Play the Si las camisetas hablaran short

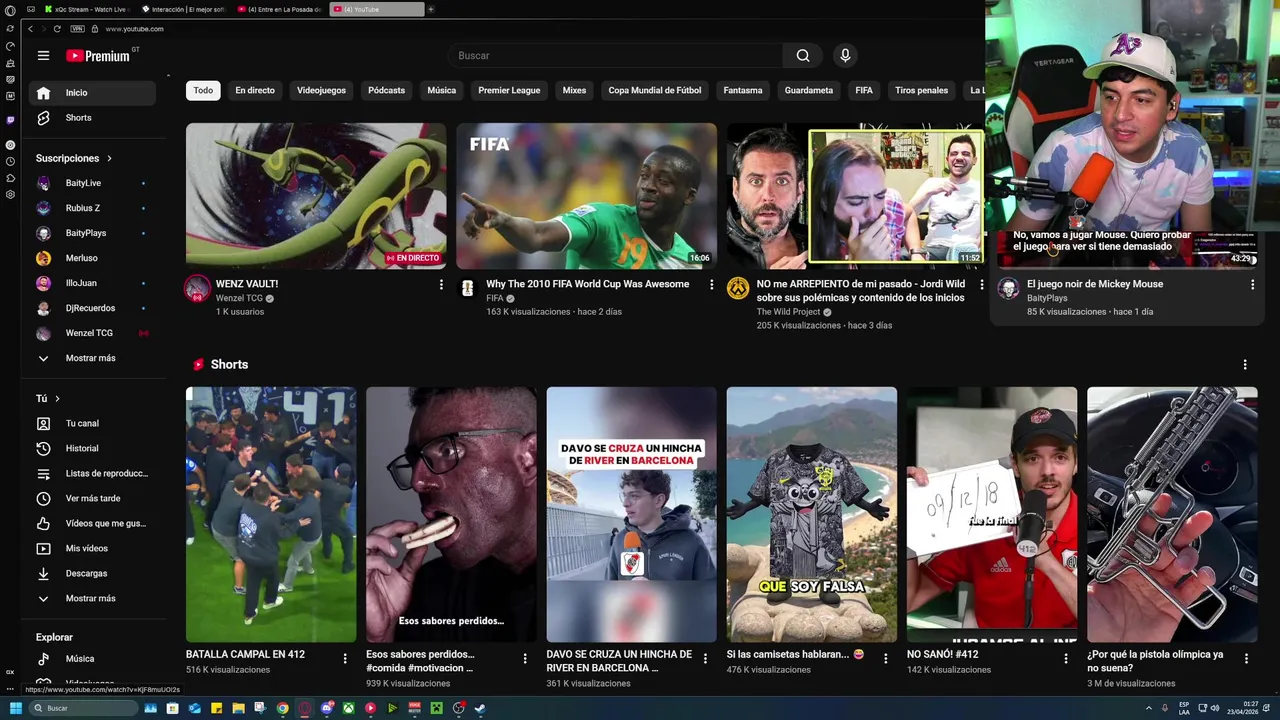coord(811,514)
